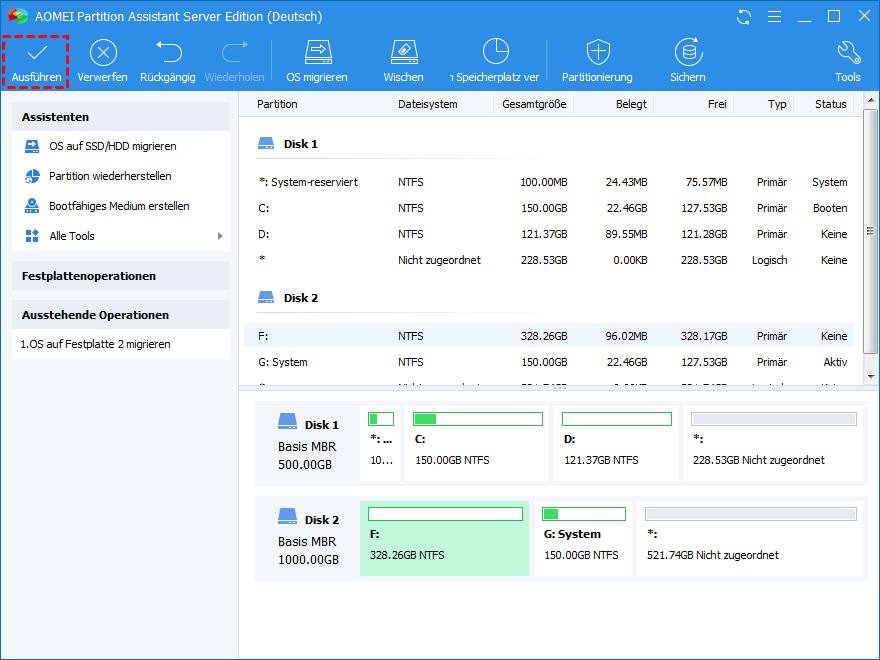Select C: 150.00GB NTFS block in disk map
Screen dimensions: 880x660
point(477,443)
